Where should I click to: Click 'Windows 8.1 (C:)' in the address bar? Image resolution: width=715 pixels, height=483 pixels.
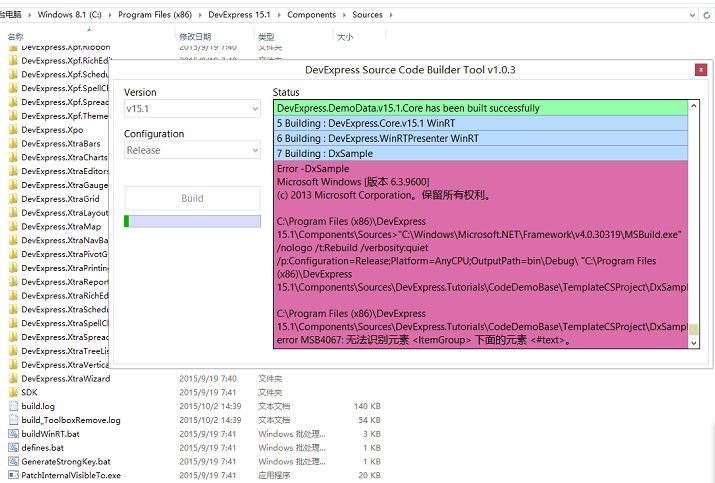69,15
